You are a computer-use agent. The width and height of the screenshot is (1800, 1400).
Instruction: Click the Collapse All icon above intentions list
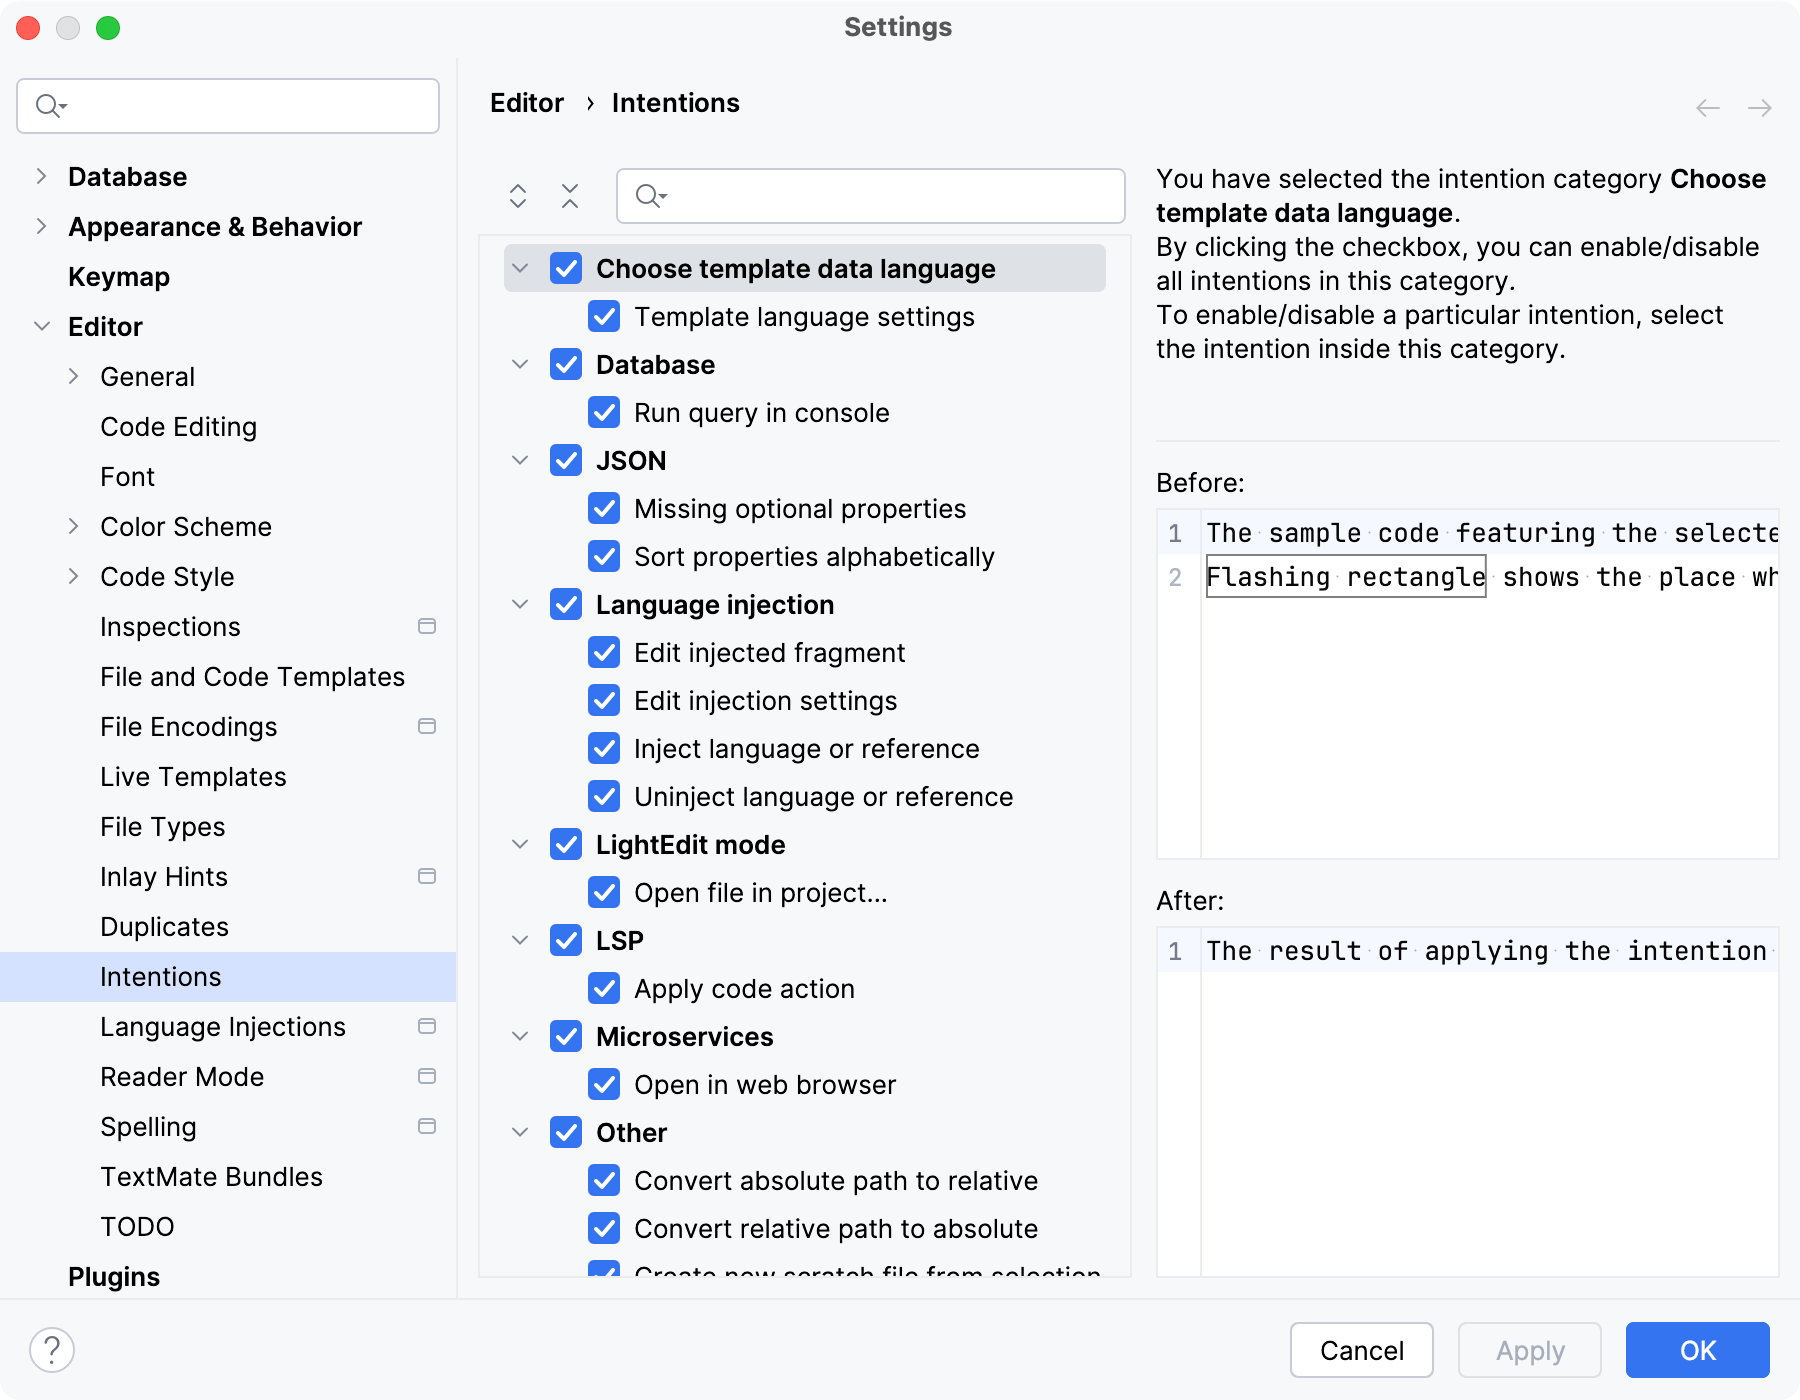570,196
